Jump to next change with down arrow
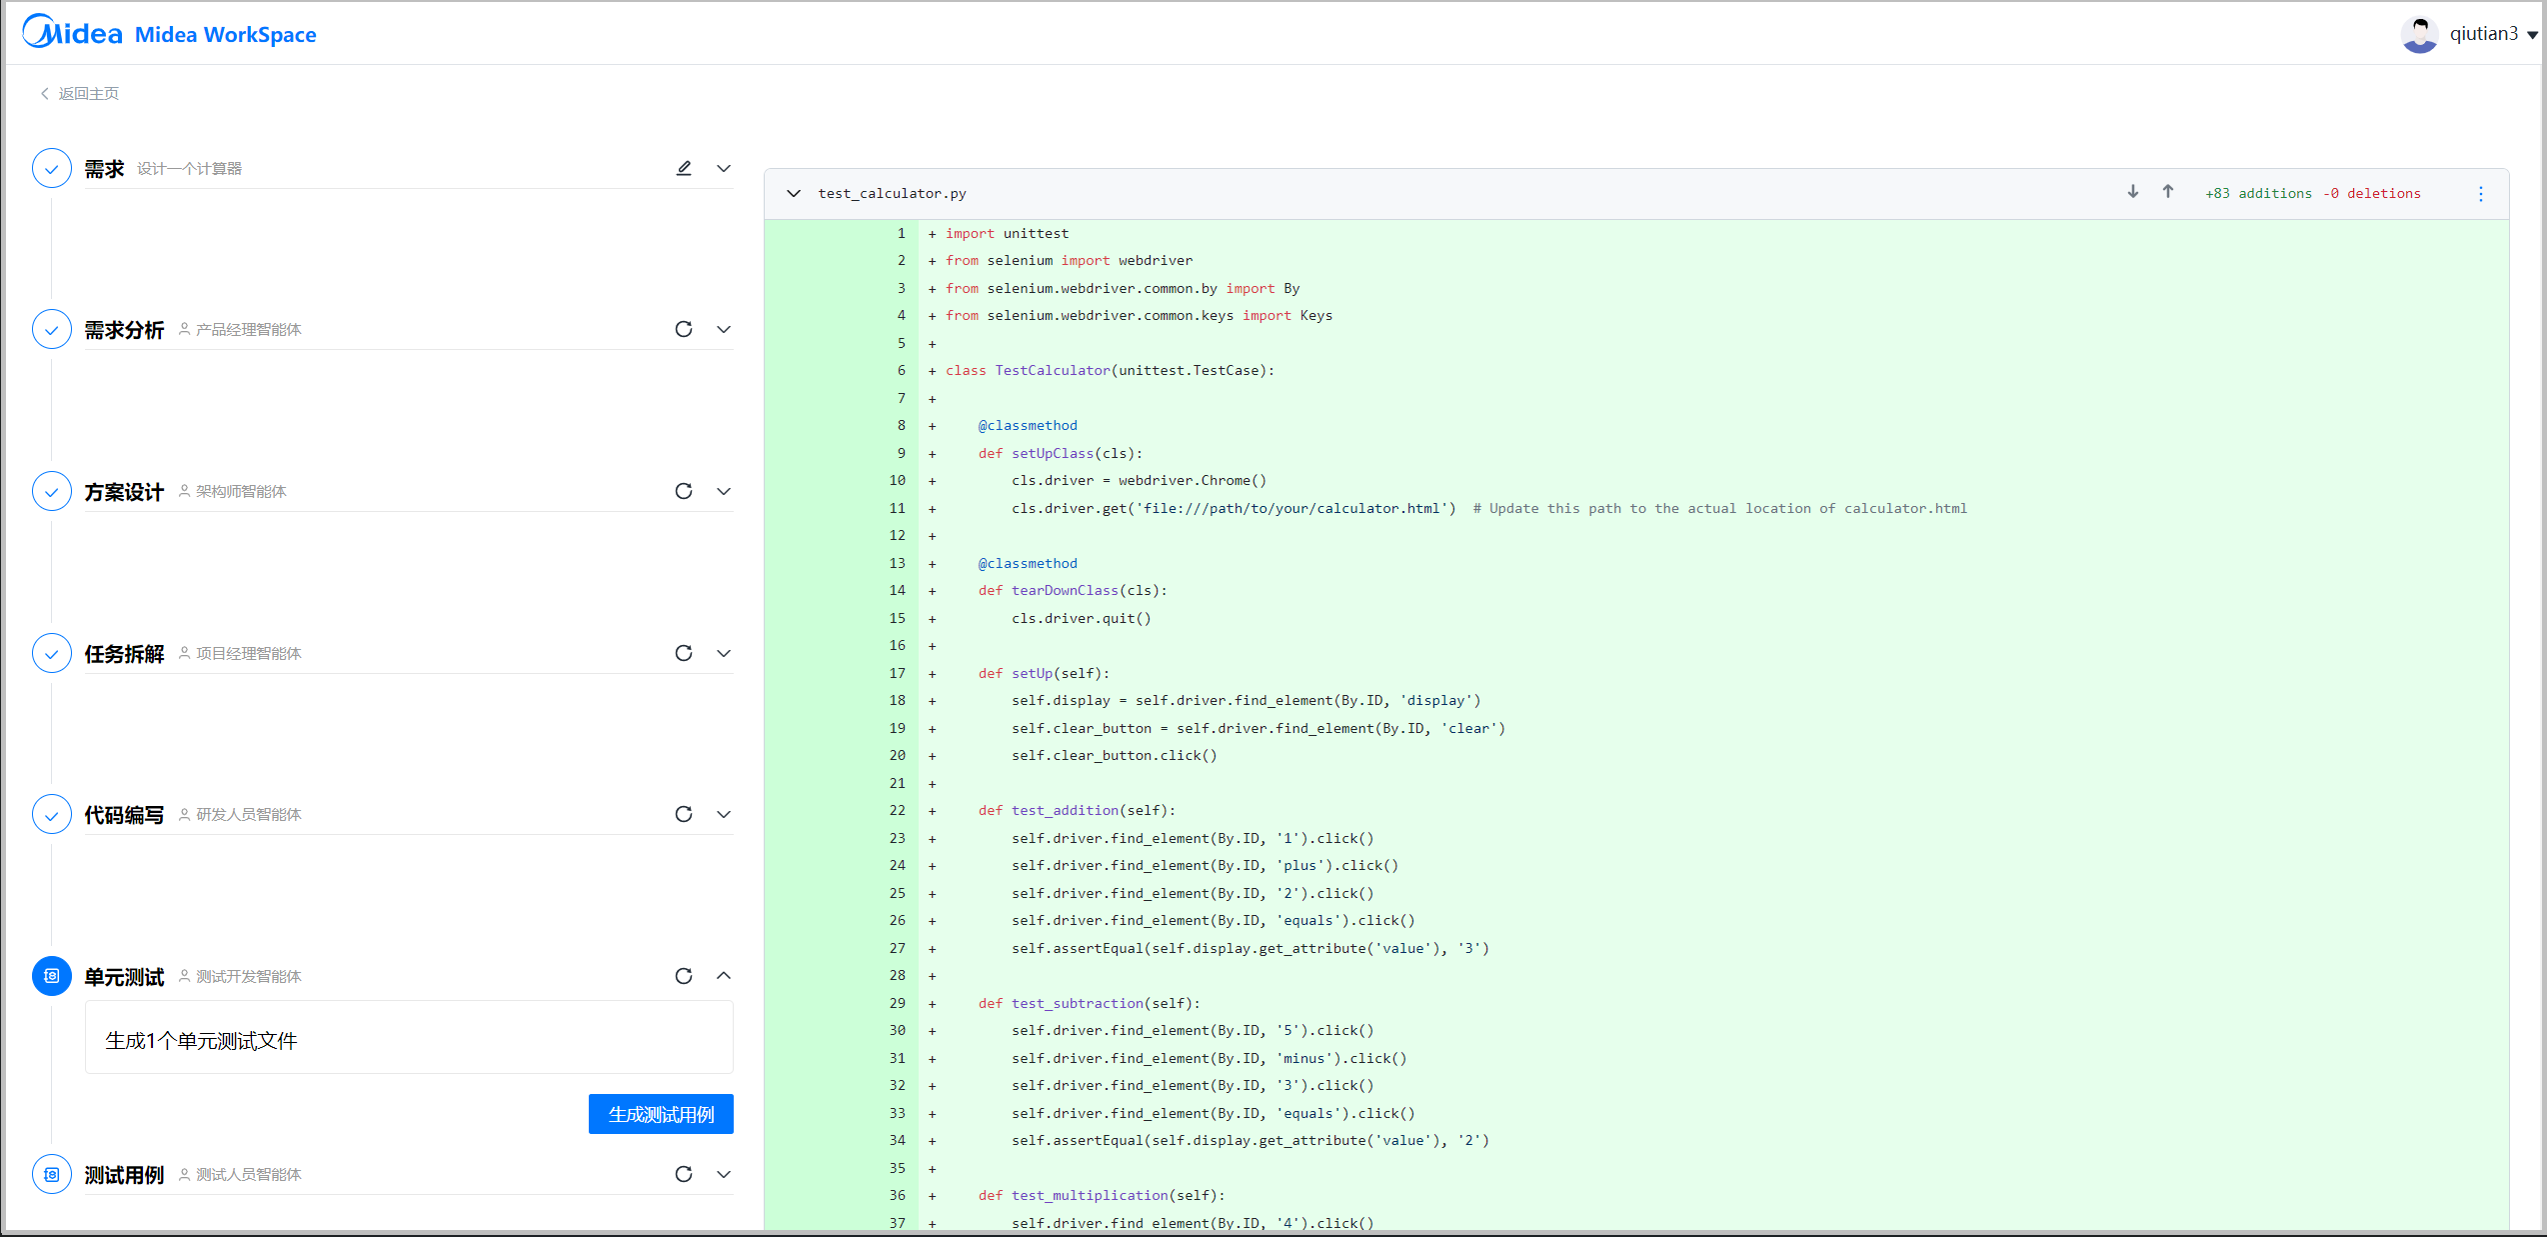 [x=2133, y=192]
